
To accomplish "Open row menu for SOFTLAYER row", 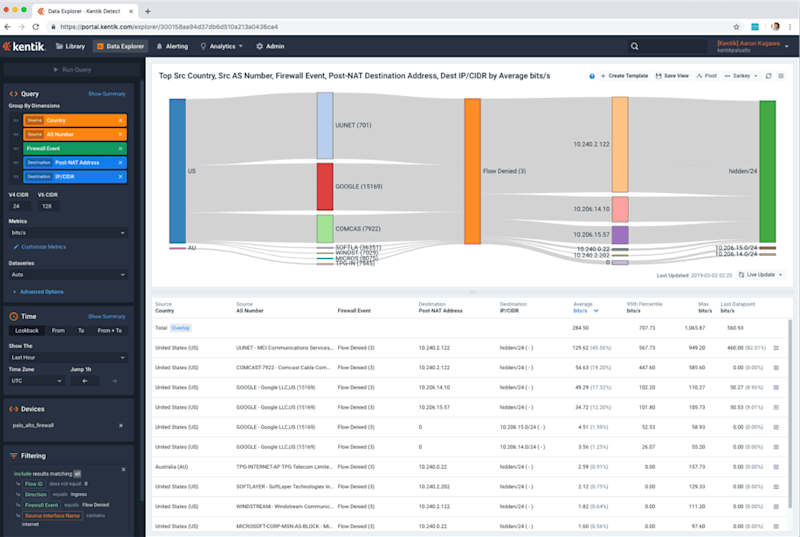I will [x=776, y=487].
